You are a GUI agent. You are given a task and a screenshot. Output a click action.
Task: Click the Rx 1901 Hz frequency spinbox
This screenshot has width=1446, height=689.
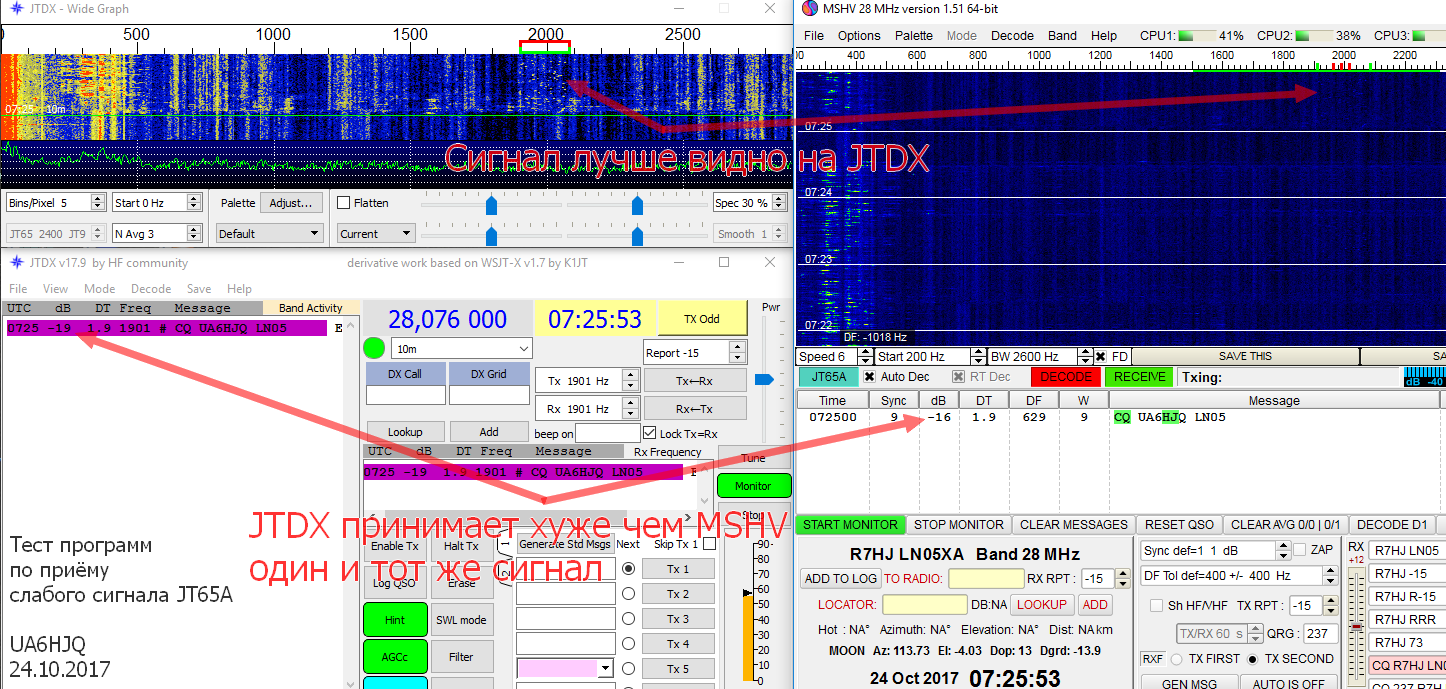pyautogui.click(x=587, y=409)
